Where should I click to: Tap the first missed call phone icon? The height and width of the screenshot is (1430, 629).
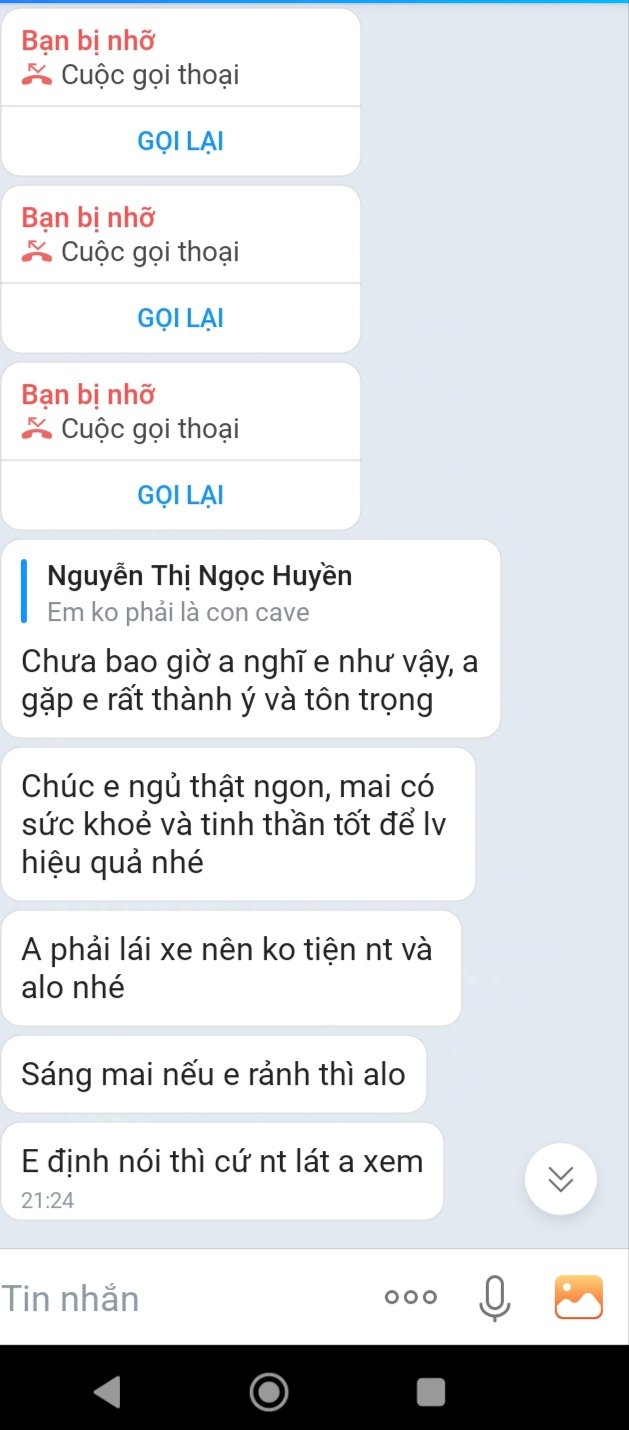[x=37, y=75]
